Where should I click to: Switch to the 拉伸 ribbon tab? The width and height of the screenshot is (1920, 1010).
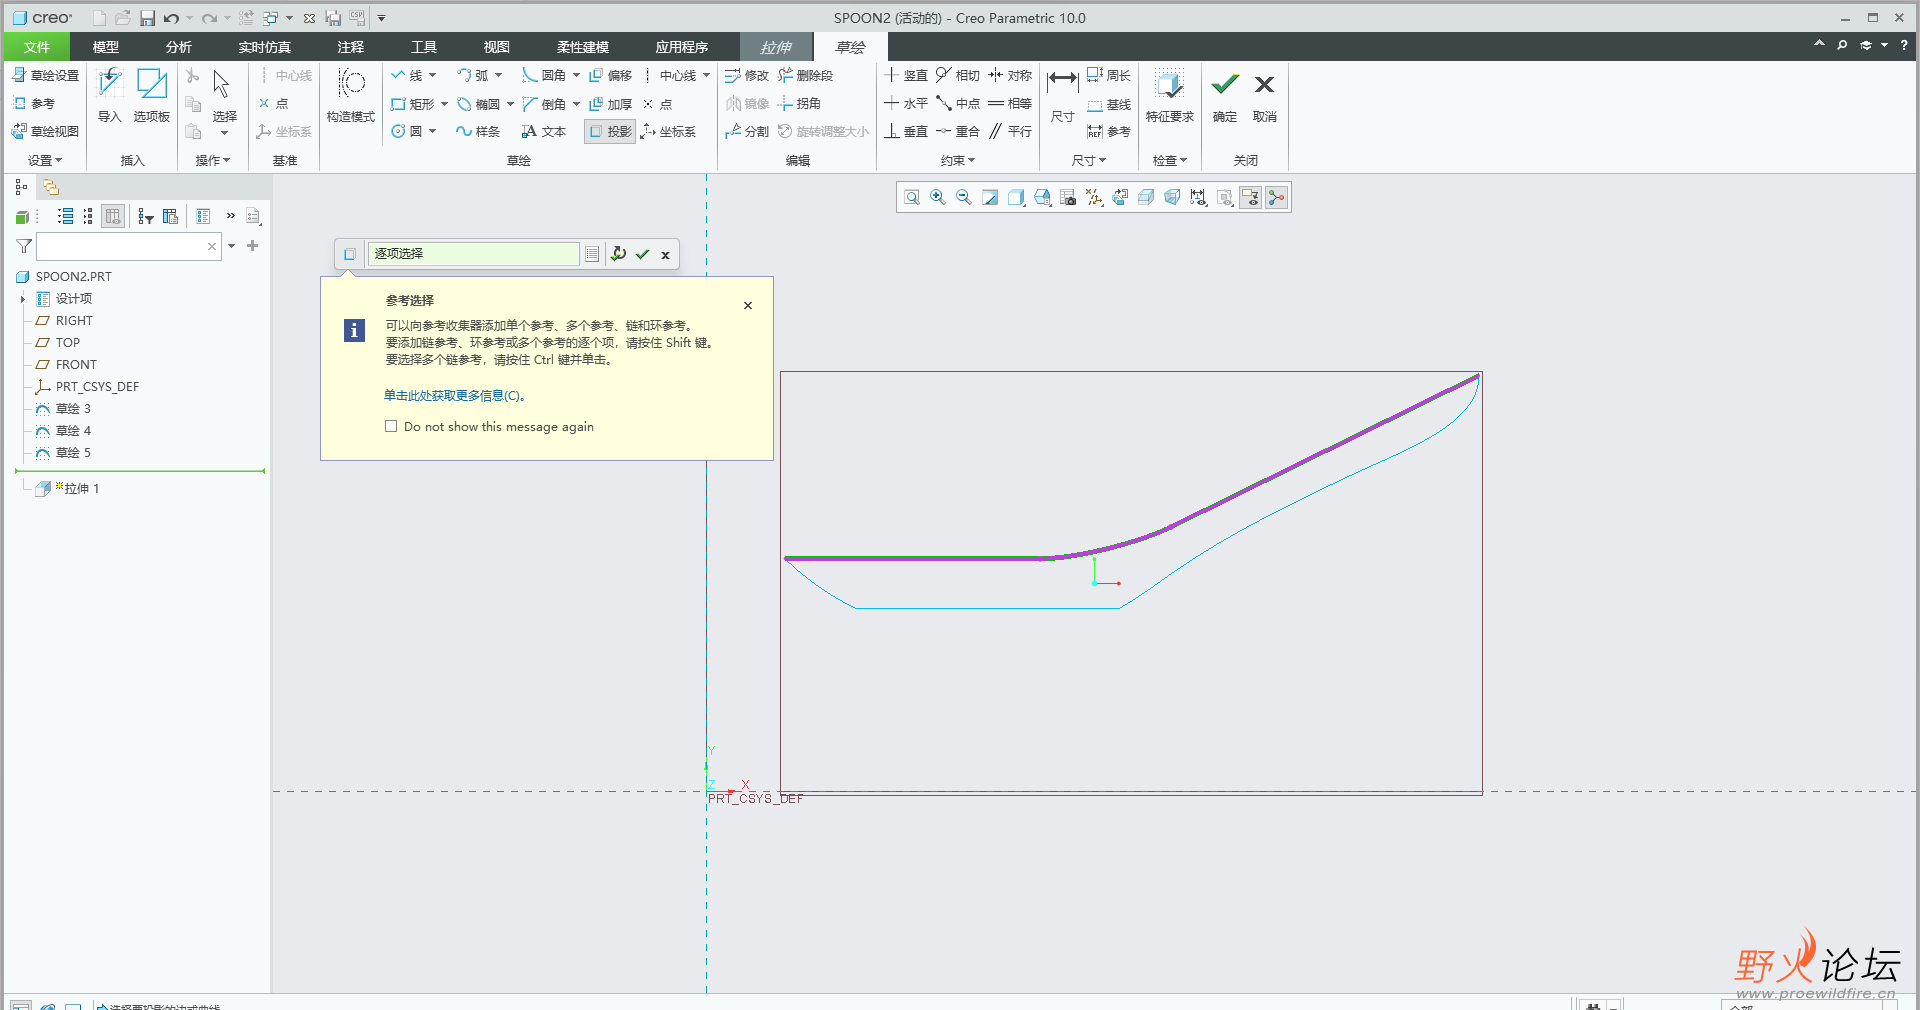pyautogui.click(x=776, y=47)
